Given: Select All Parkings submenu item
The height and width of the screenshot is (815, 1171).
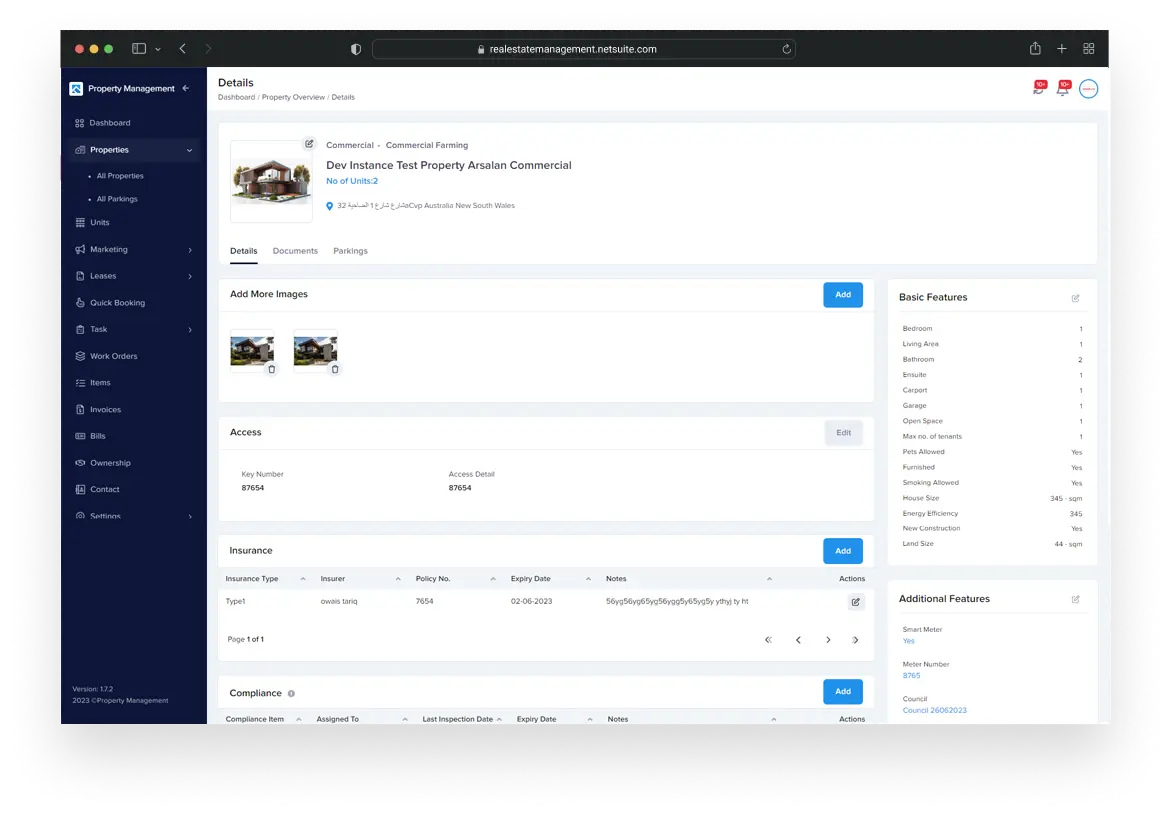Looking at the screenshot, I should point(117,199).
